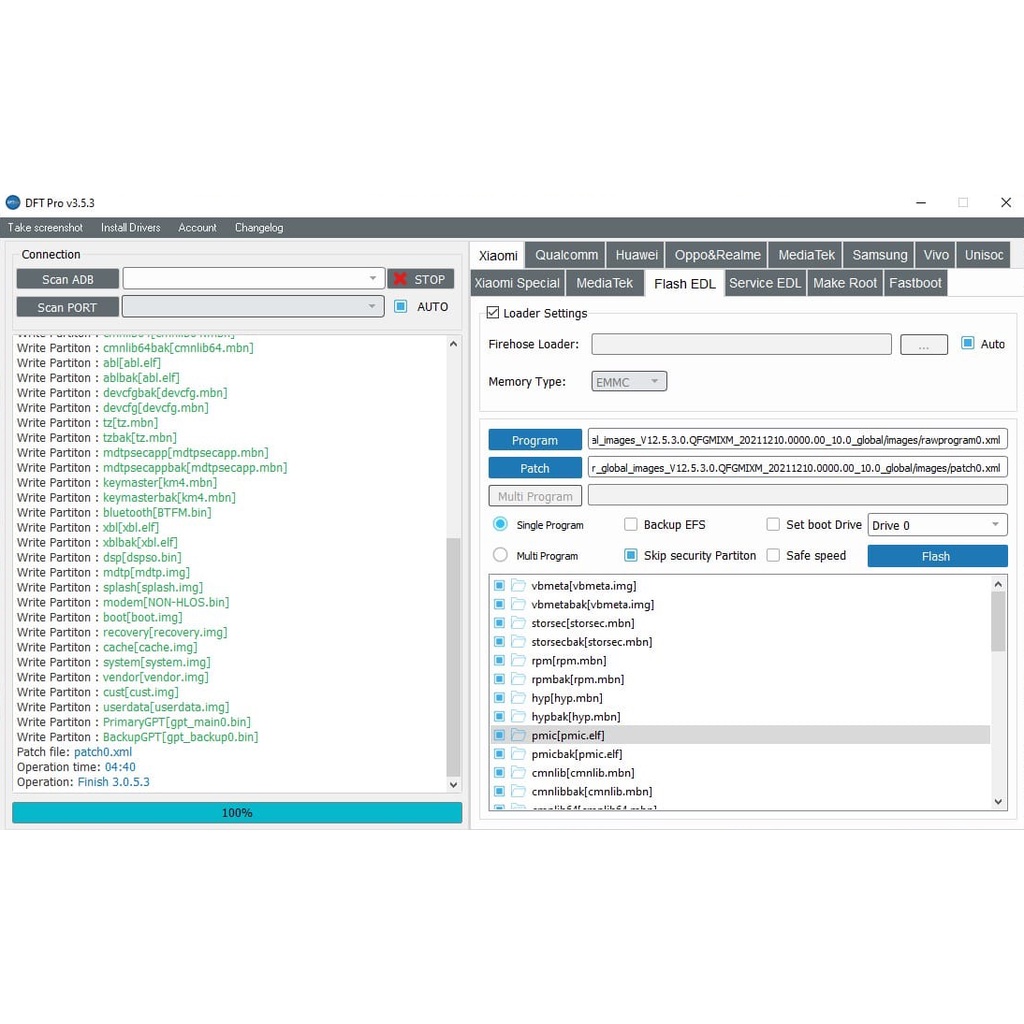The width and height of the screenshot is (1024, 1024).
Task: Click the Firehose Loader path field
Action: pos(741,344)
